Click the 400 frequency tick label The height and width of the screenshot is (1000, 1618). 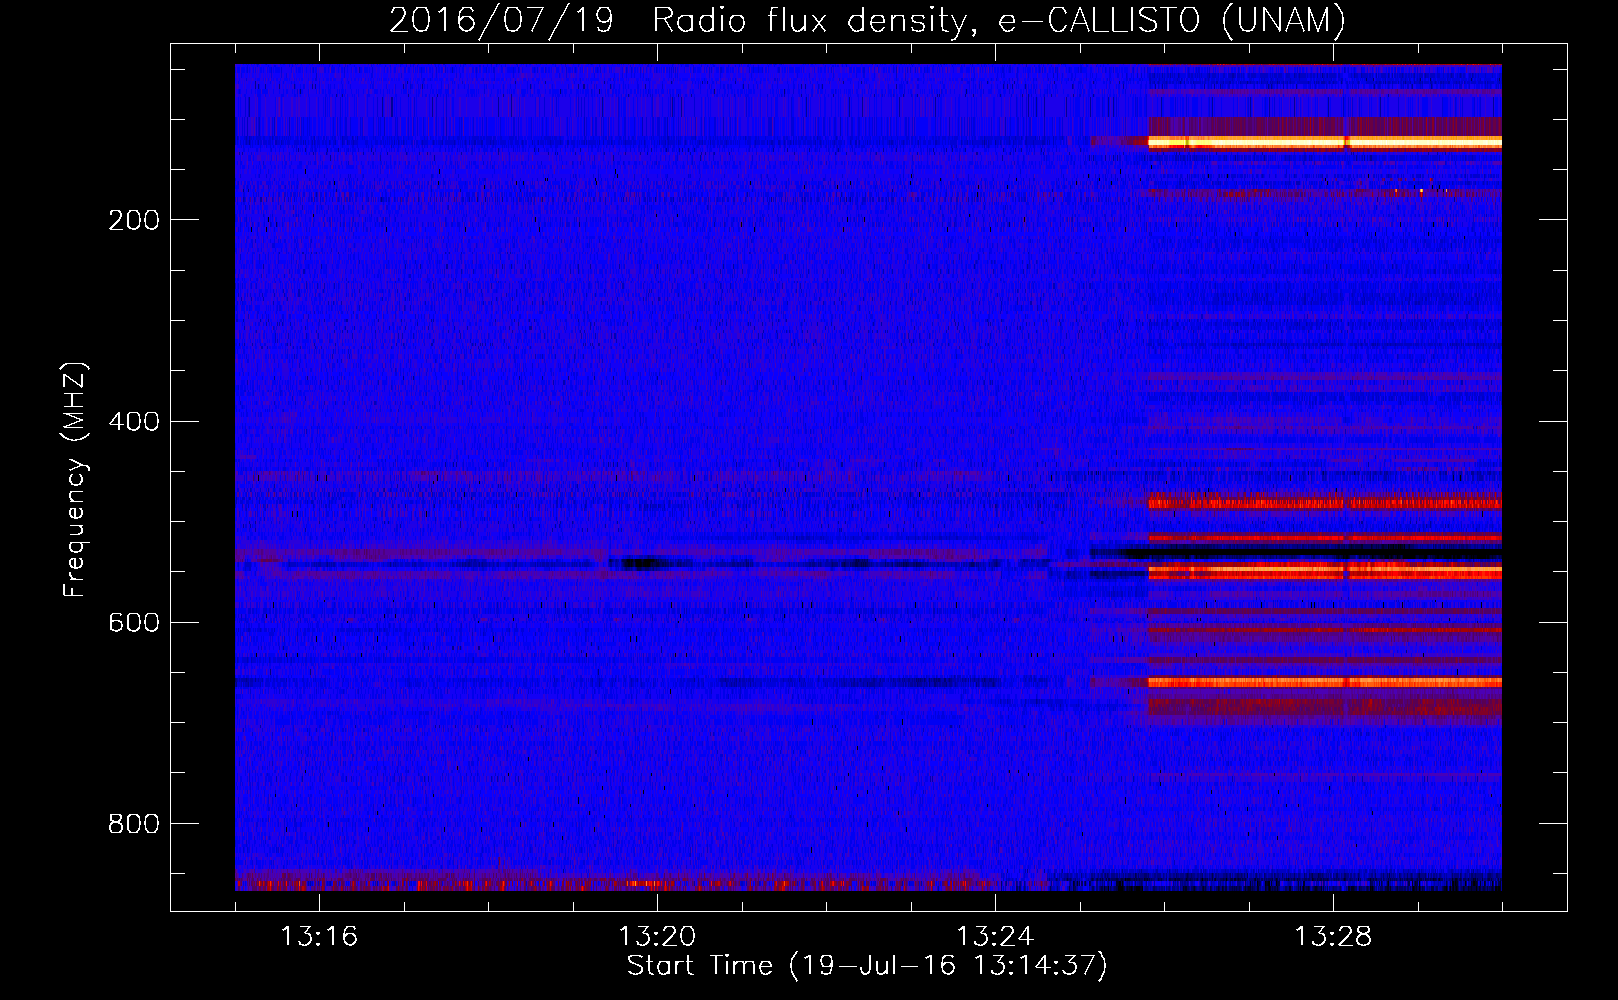(133, 421)
